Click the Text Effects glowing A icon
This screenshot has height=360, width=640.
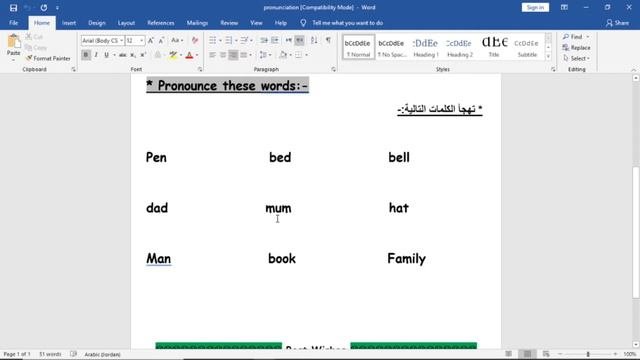point(158,55)
